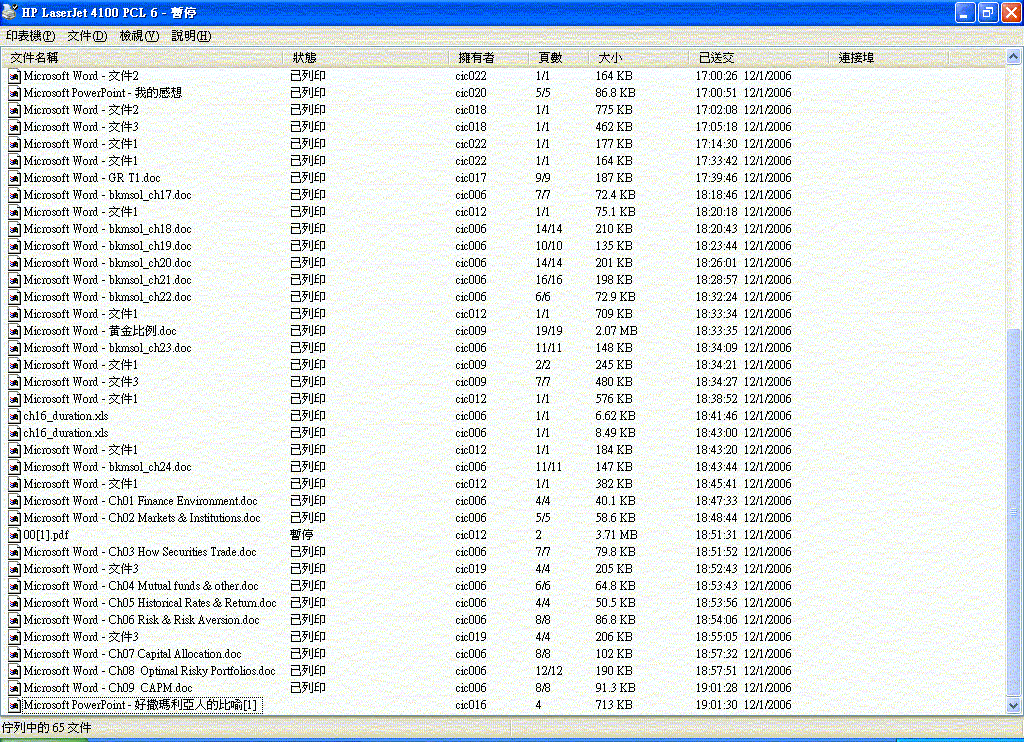Select the paused 00[1].pdf job icon
1024x742 pixels.
[x=14, y=535]
